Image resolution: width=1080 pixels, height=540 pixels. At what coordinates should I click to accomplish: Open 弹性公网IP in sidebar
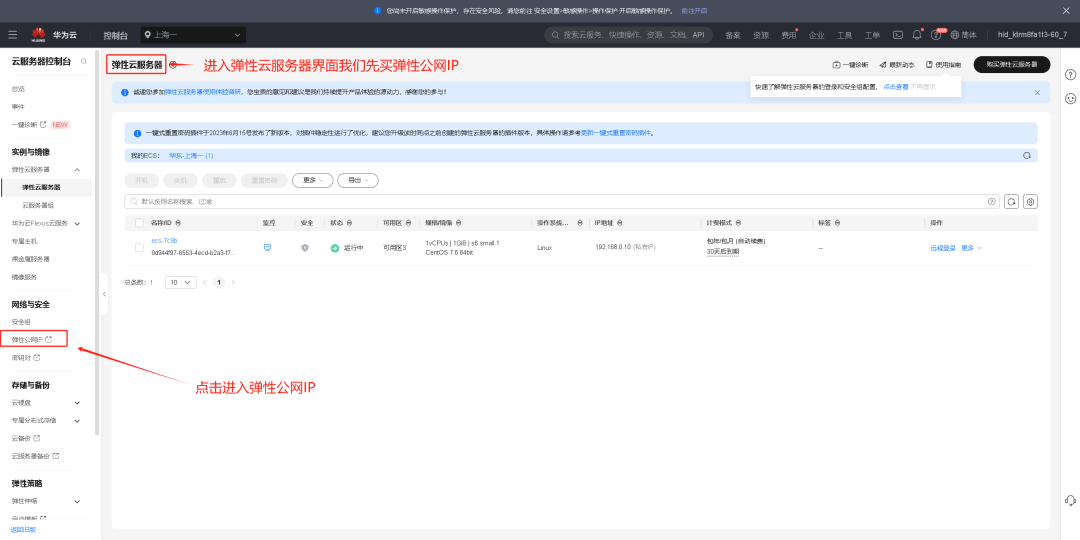click(x=33, y=340)
